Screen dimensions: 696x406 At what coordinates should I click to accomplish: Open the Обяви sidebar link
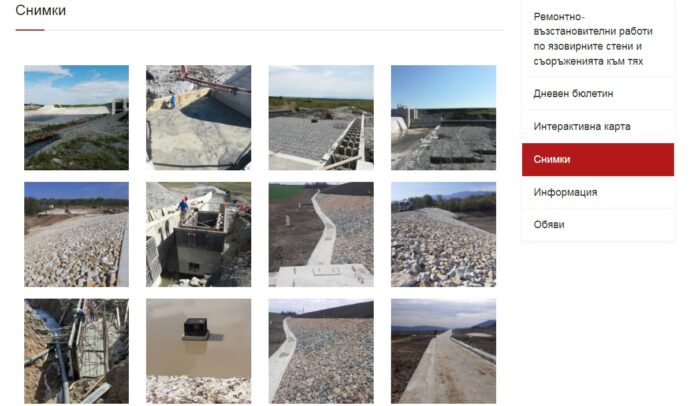click(x=597, y=225)
